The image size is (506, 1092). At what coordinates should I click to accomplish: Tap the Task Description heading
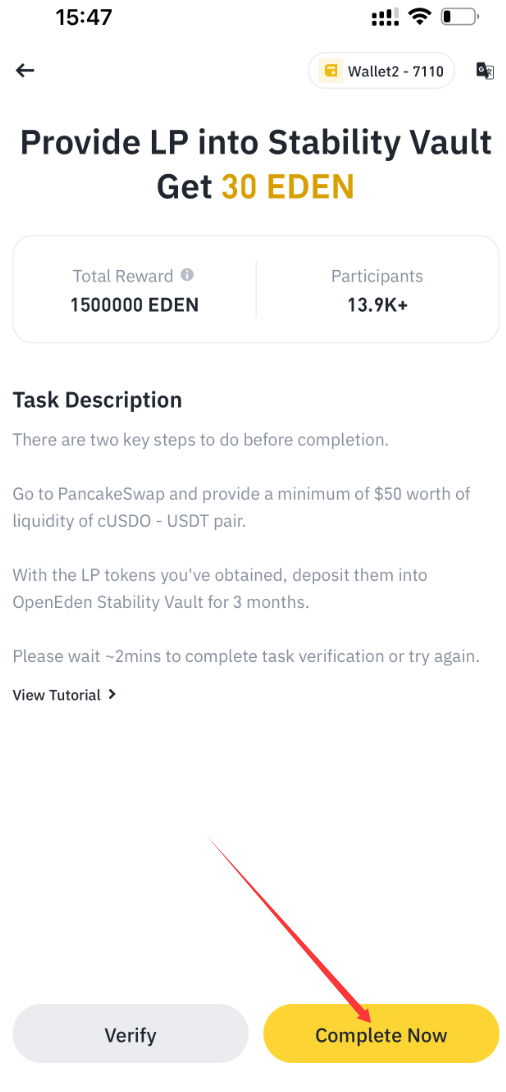tap(97, 400)
